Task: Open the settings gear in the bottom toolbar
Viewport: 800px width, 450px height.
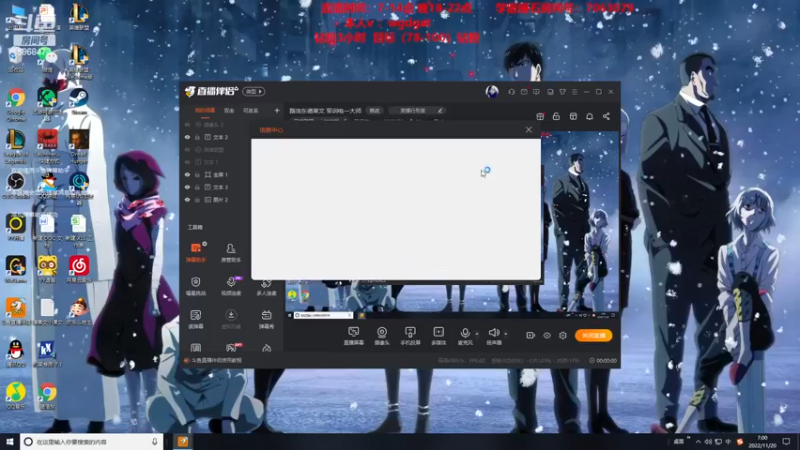Action: click(x=563, y=335)
